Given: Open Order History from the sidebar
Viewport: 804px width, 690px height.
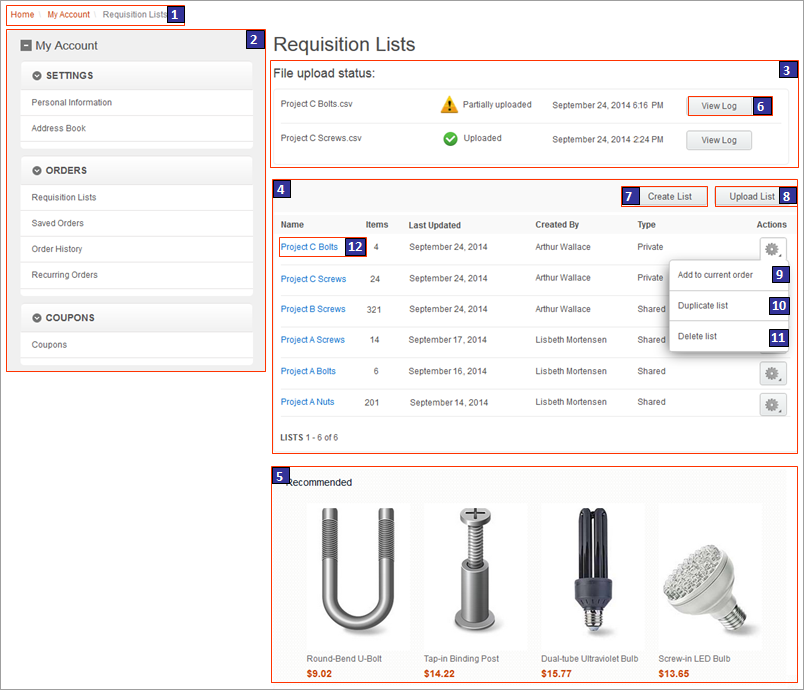Looking at the screenshot, I should pyautogui.click(x=60, y=249).
